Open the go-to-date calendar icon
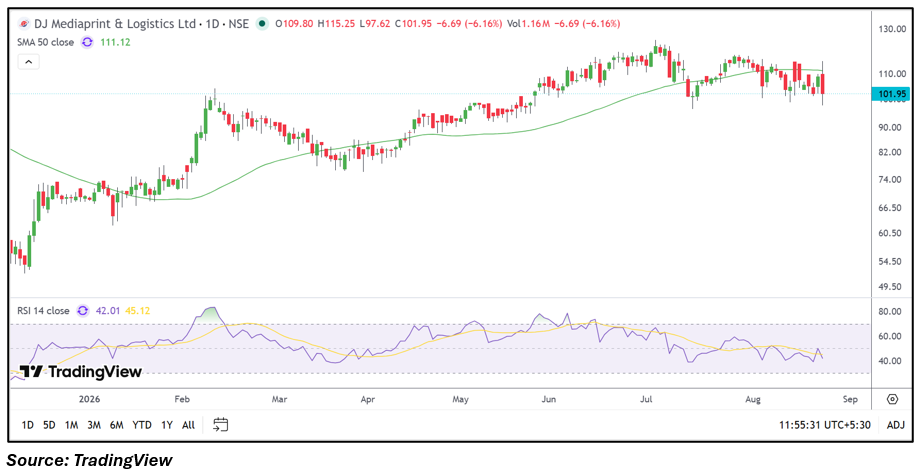The height and width of the screenshot is (475, 921). (220, 425)
